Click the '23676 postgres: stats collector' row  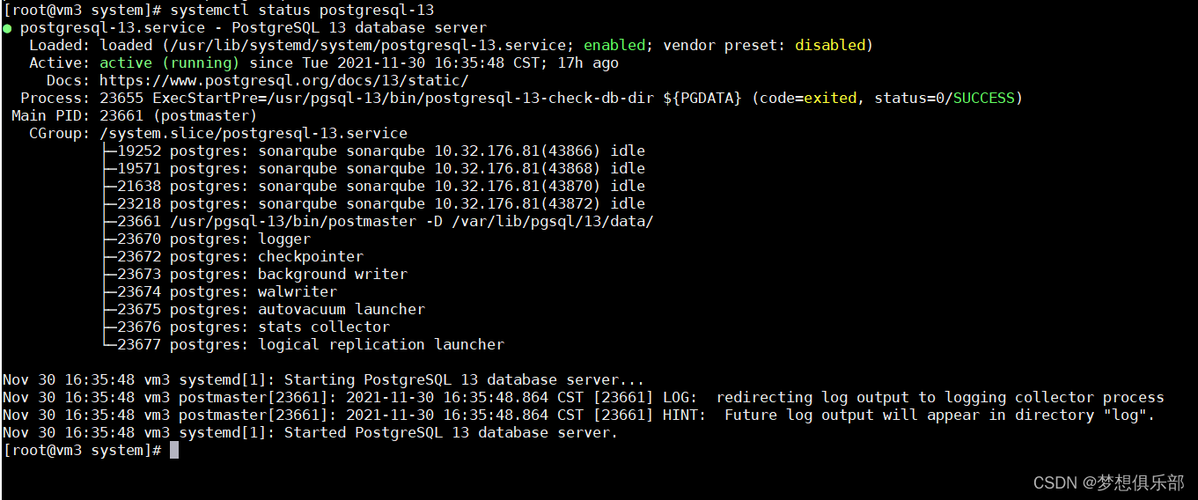245,327
